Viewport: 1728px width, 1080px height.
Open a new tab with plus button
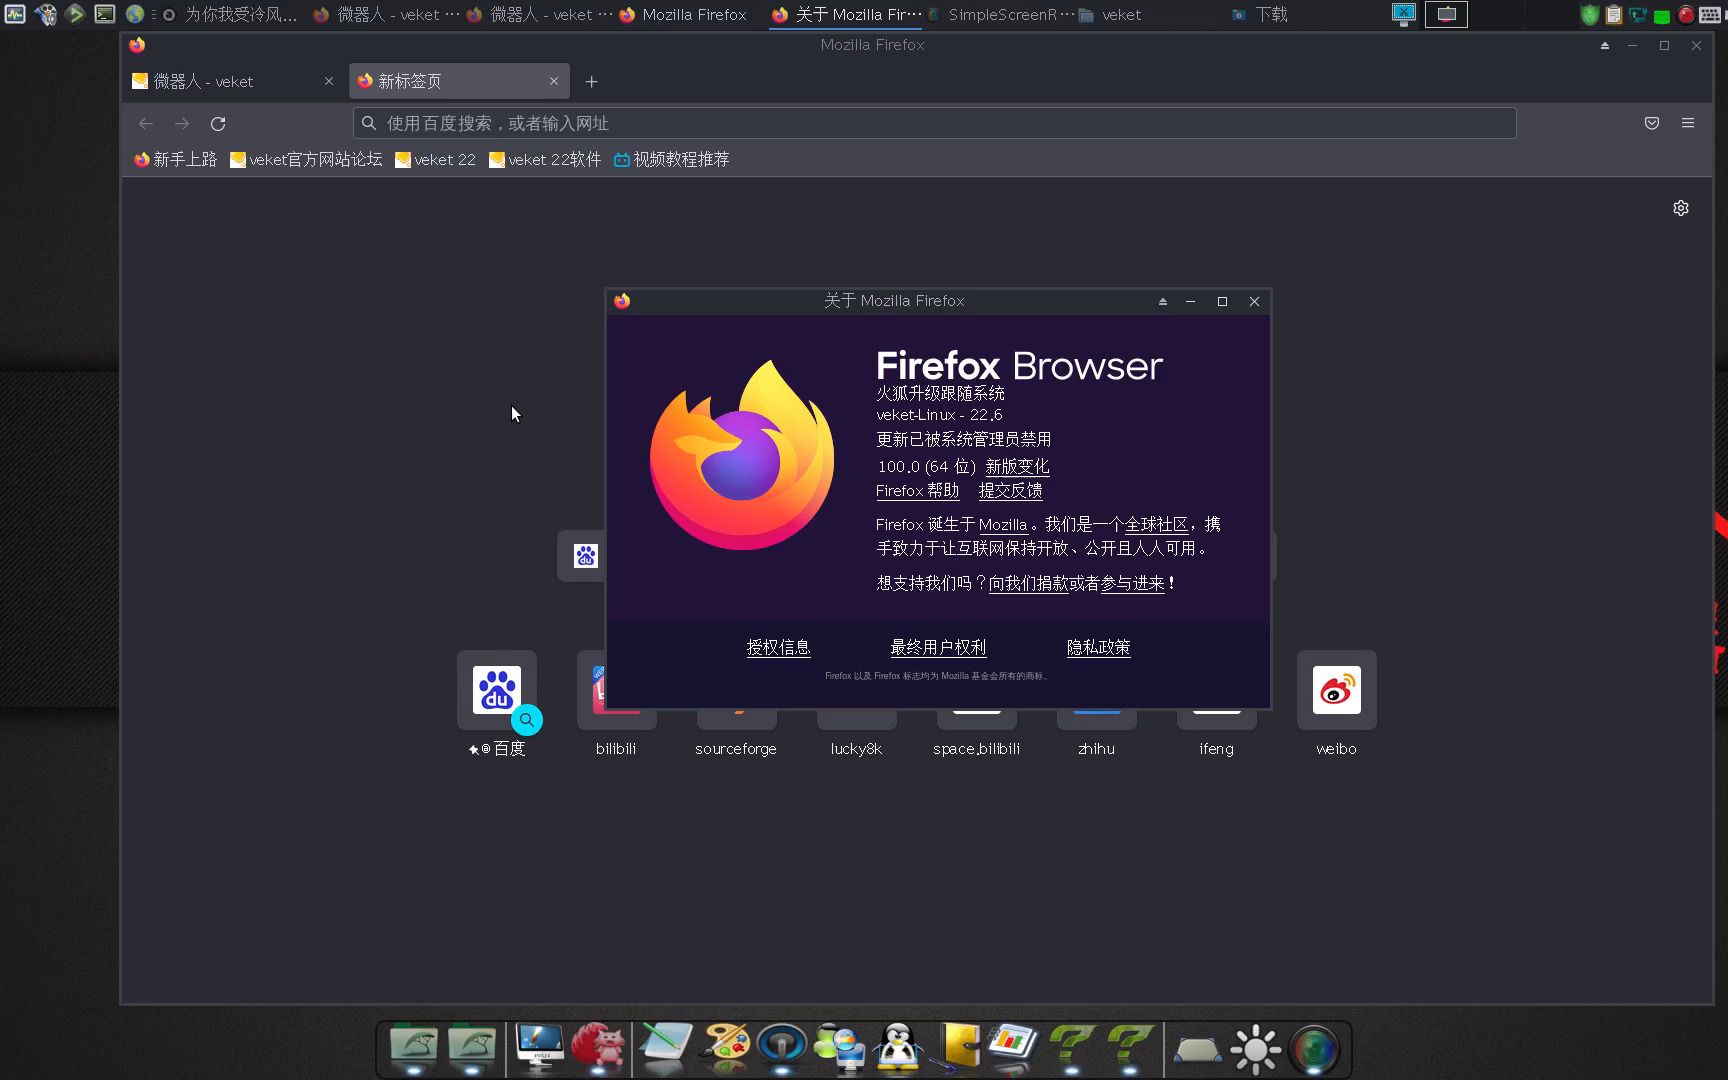592,81
